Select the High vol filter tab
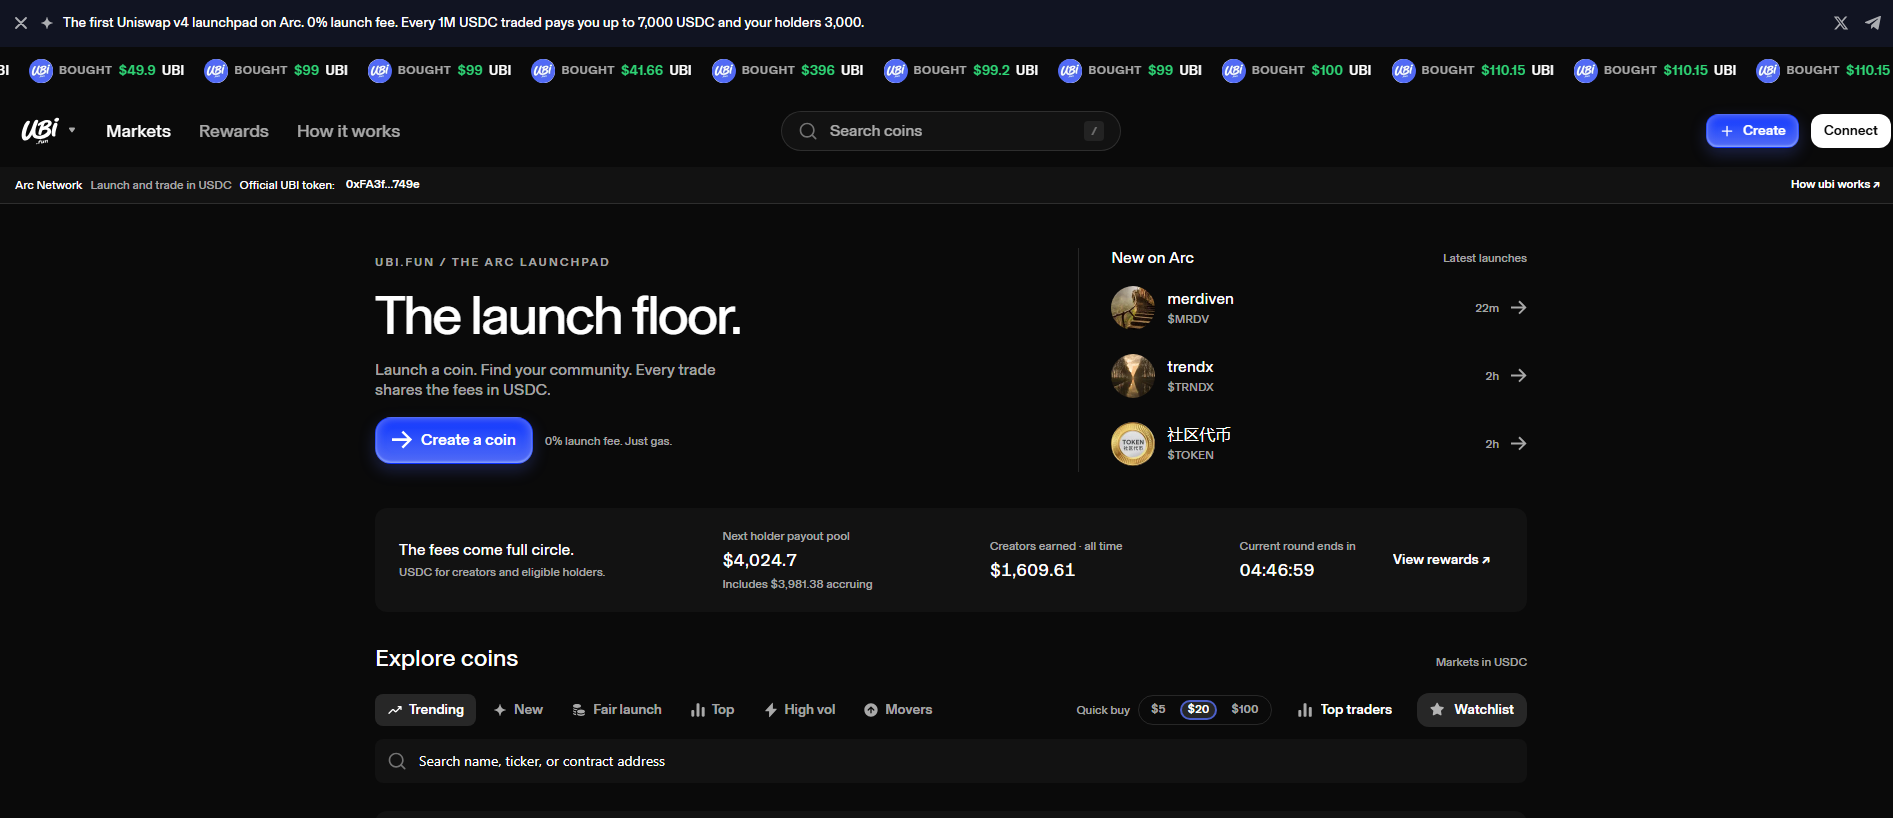The width and height of the screenshot is (1893, 818). [x=799, y=710]
